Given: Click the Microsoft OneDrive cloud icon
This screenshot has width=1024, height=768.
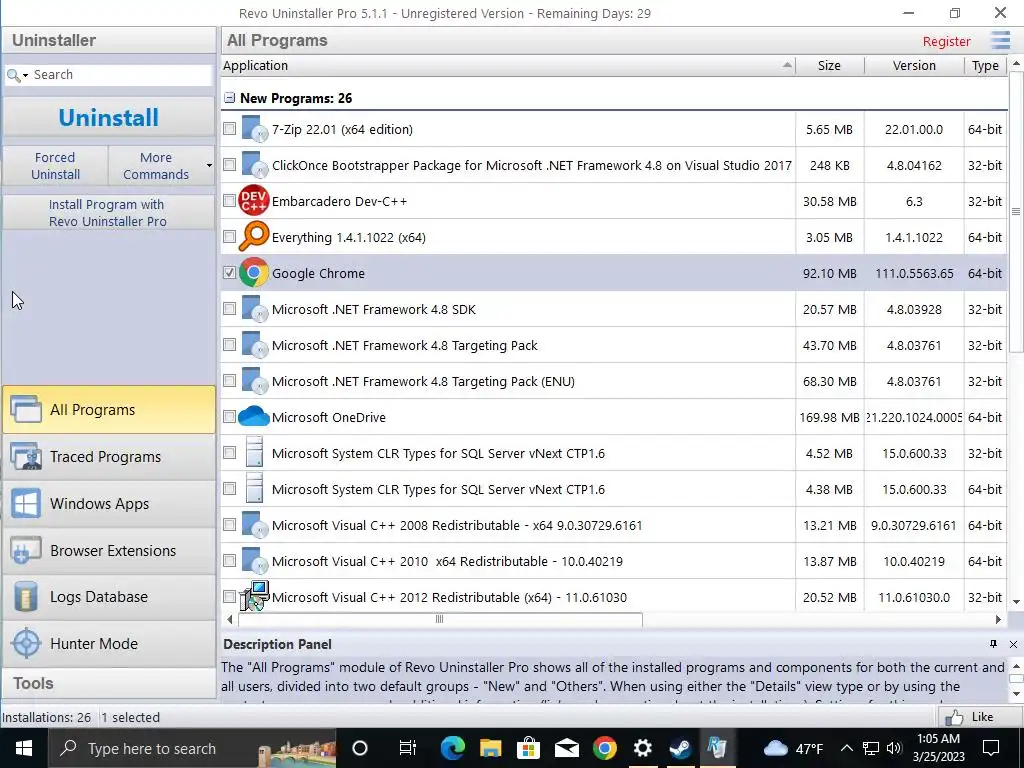Looking at the screenshot, I should [254, 416].
